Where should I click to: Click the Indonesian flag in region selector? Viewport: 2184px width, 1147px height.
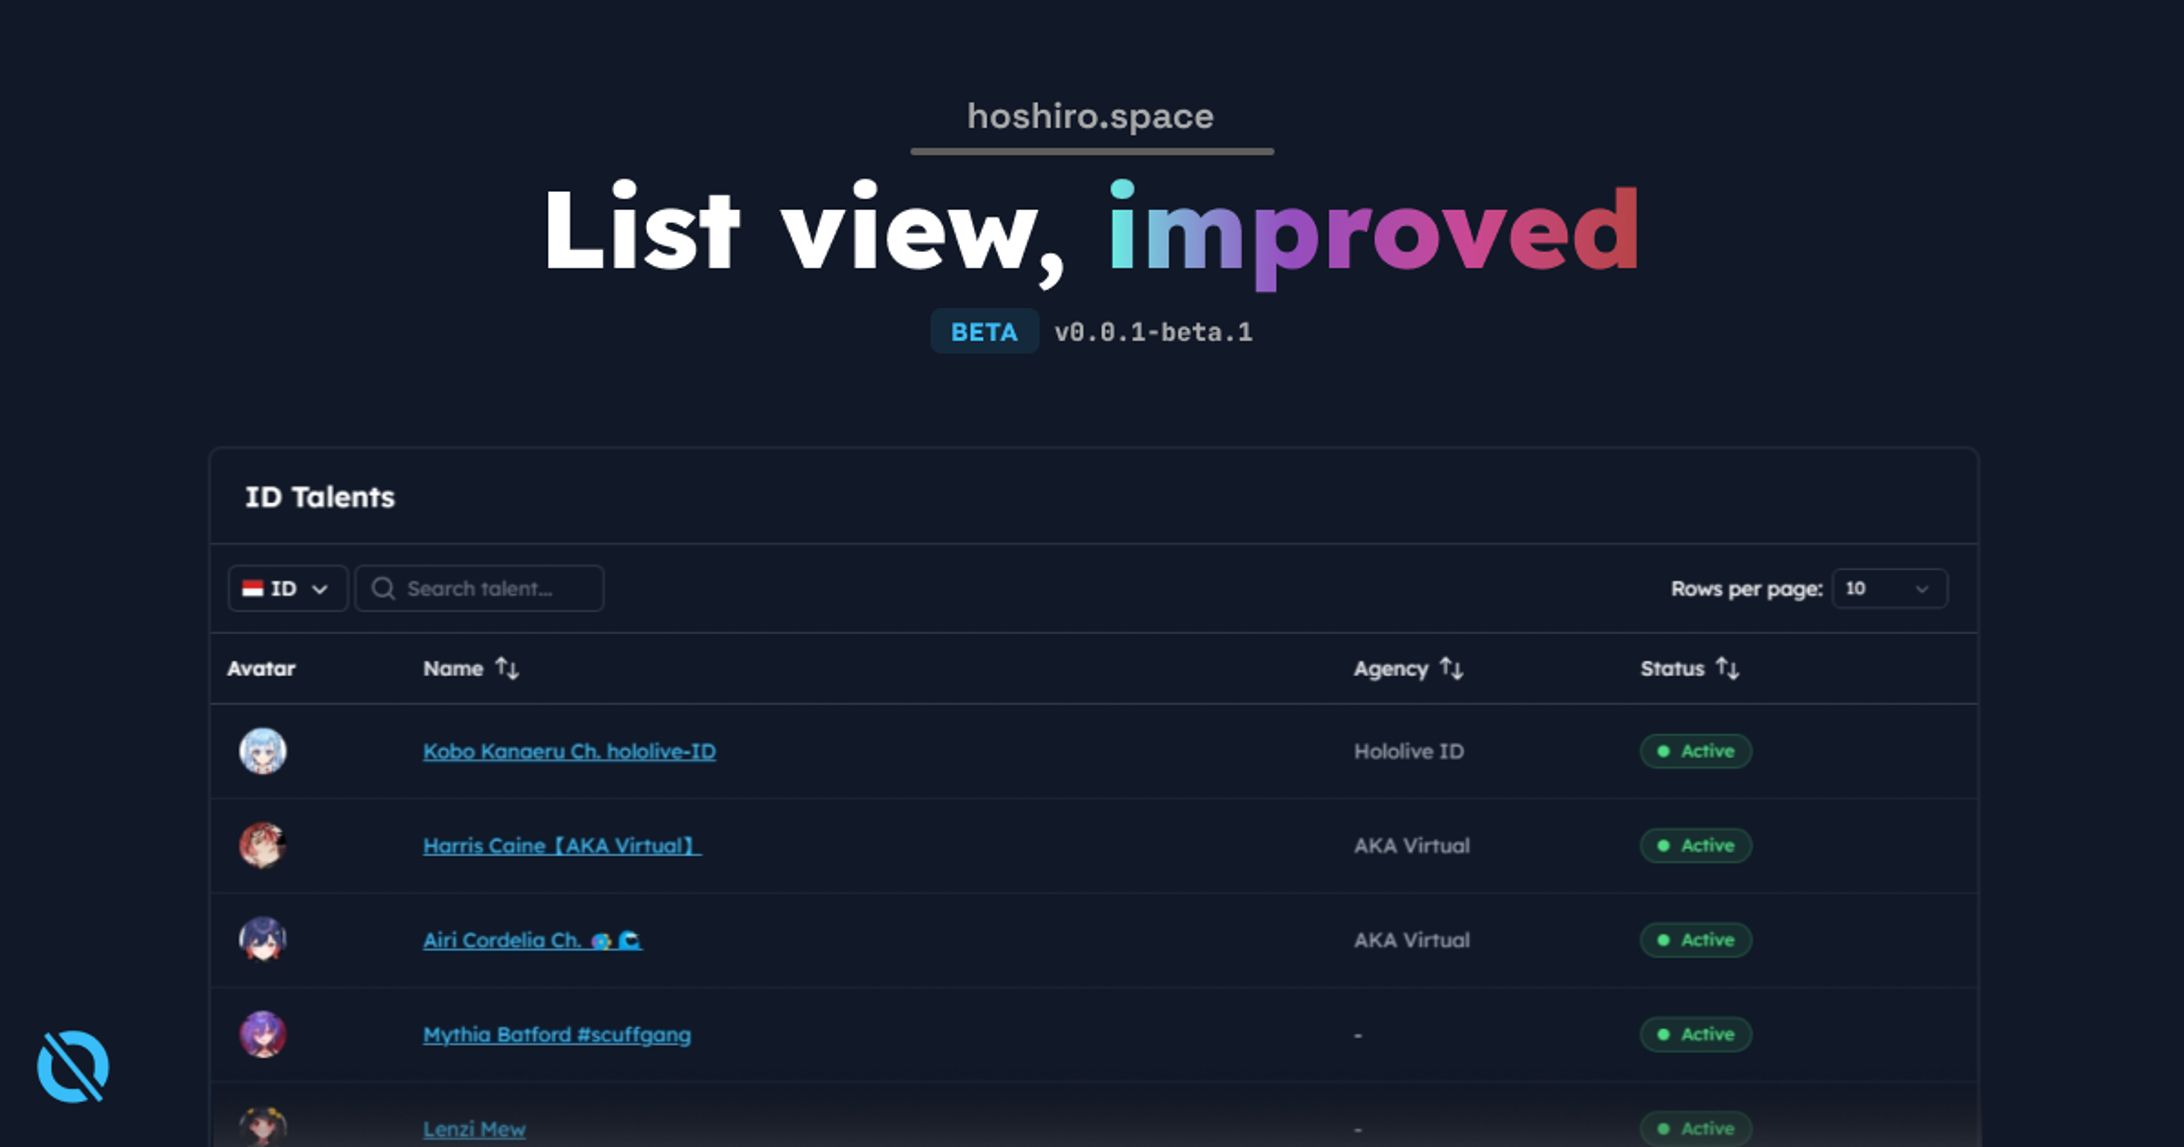click(x=253, y=589)
